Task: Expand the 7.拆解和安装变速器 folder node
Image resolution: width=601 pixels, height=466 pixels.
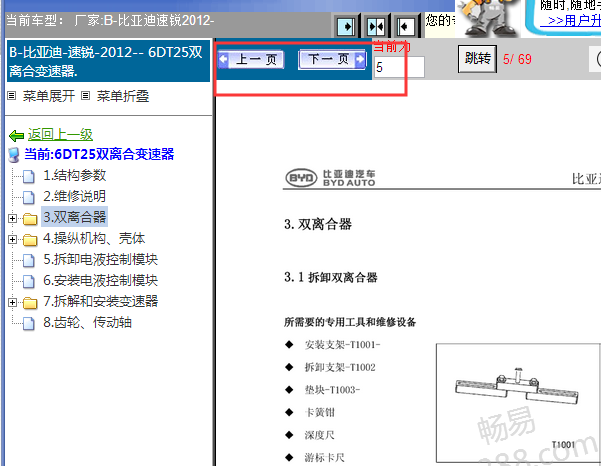Action: [x=12, y=302]
